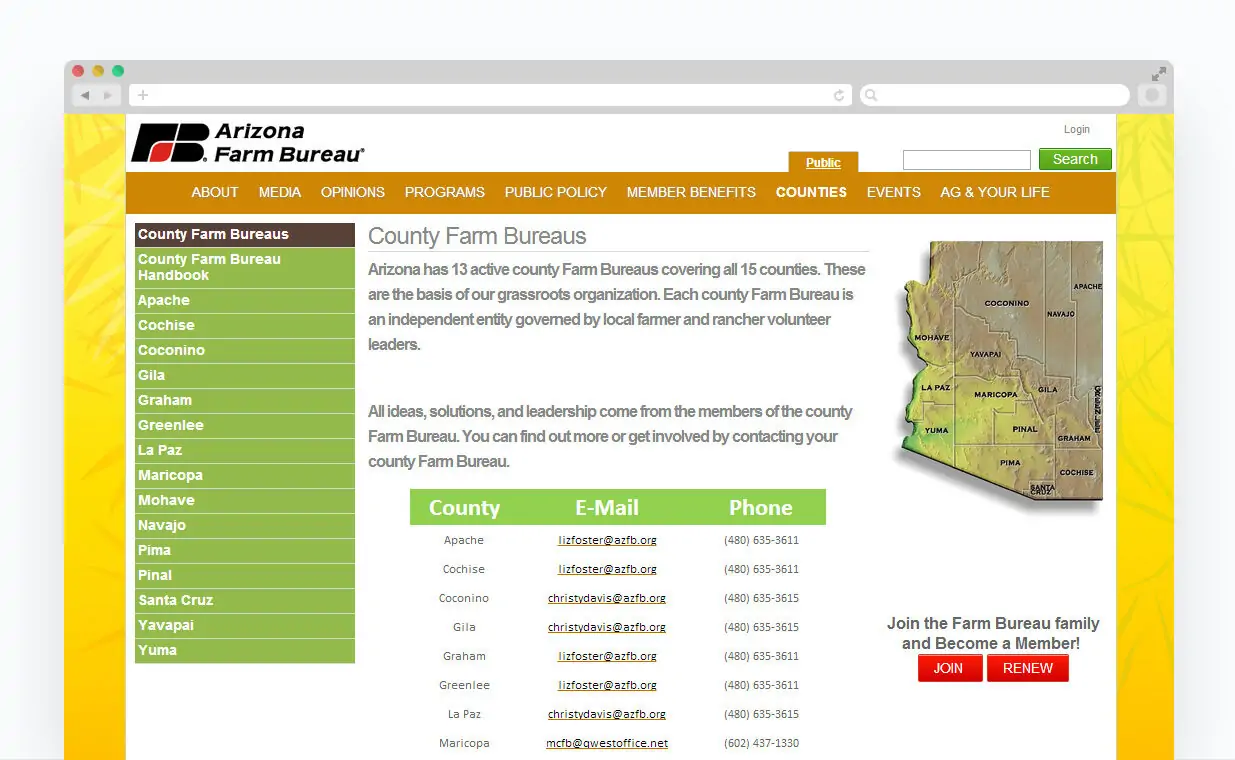Click the fullscreen expand arrows icon
Screen dimensions: 1235x760
coord(1158,74)
